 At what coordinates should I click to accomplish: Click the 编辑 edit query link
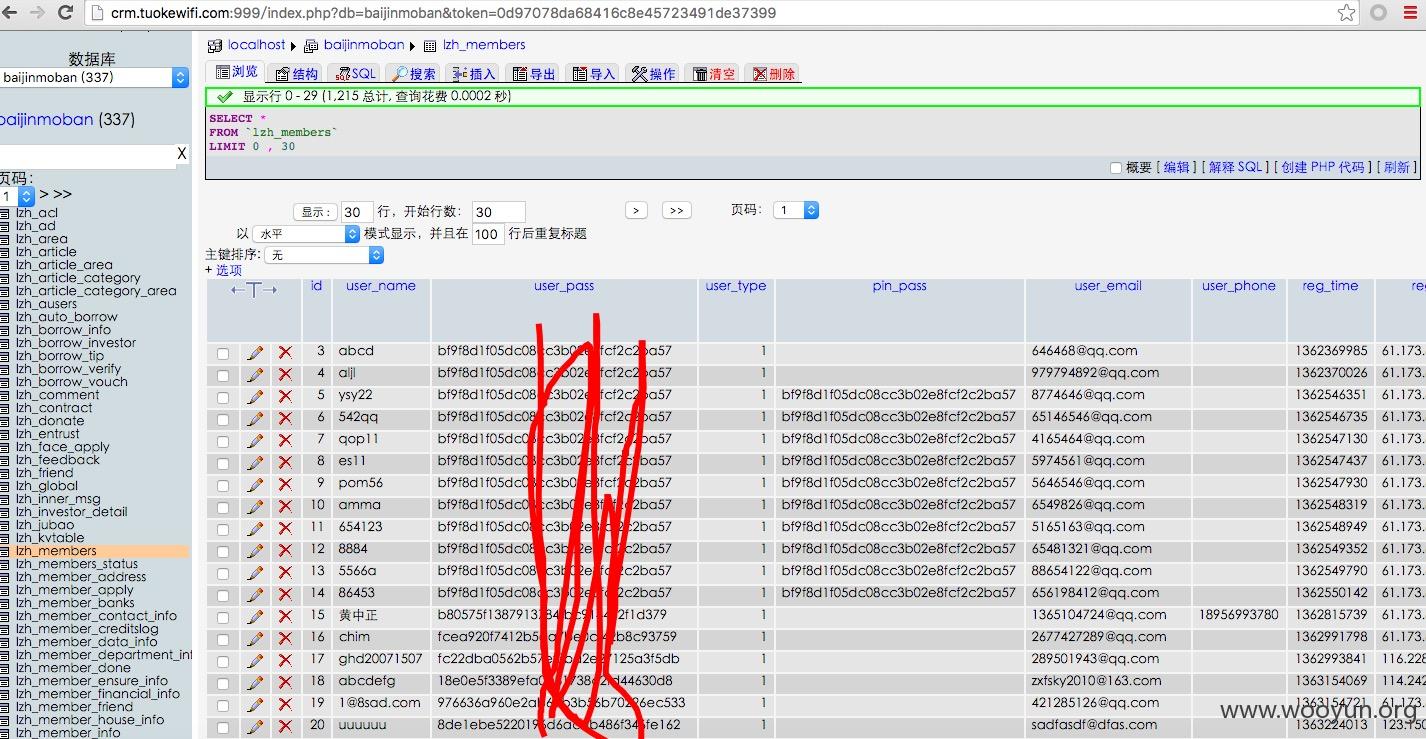(x=1177, y=167)
